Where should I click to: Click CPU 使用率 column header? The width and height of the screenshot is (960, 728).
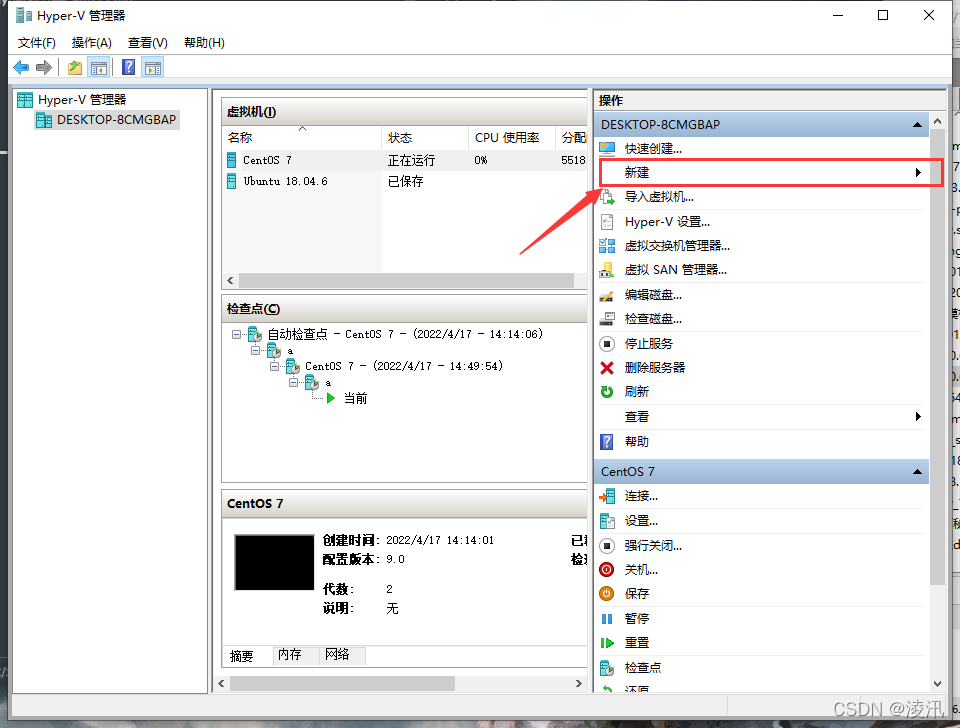tap(512, 138)
